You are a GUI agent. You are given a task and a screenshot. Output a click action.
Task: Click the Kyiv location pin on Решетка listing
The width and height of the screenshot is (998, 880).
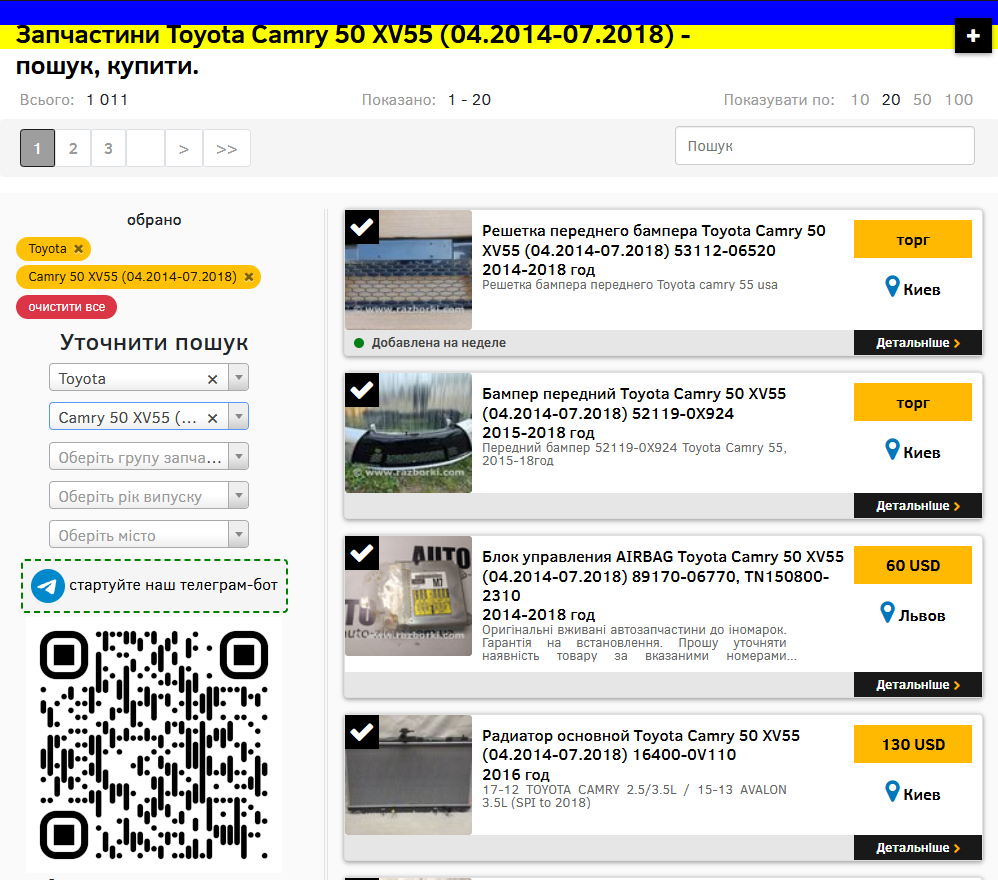coord(892,286)
